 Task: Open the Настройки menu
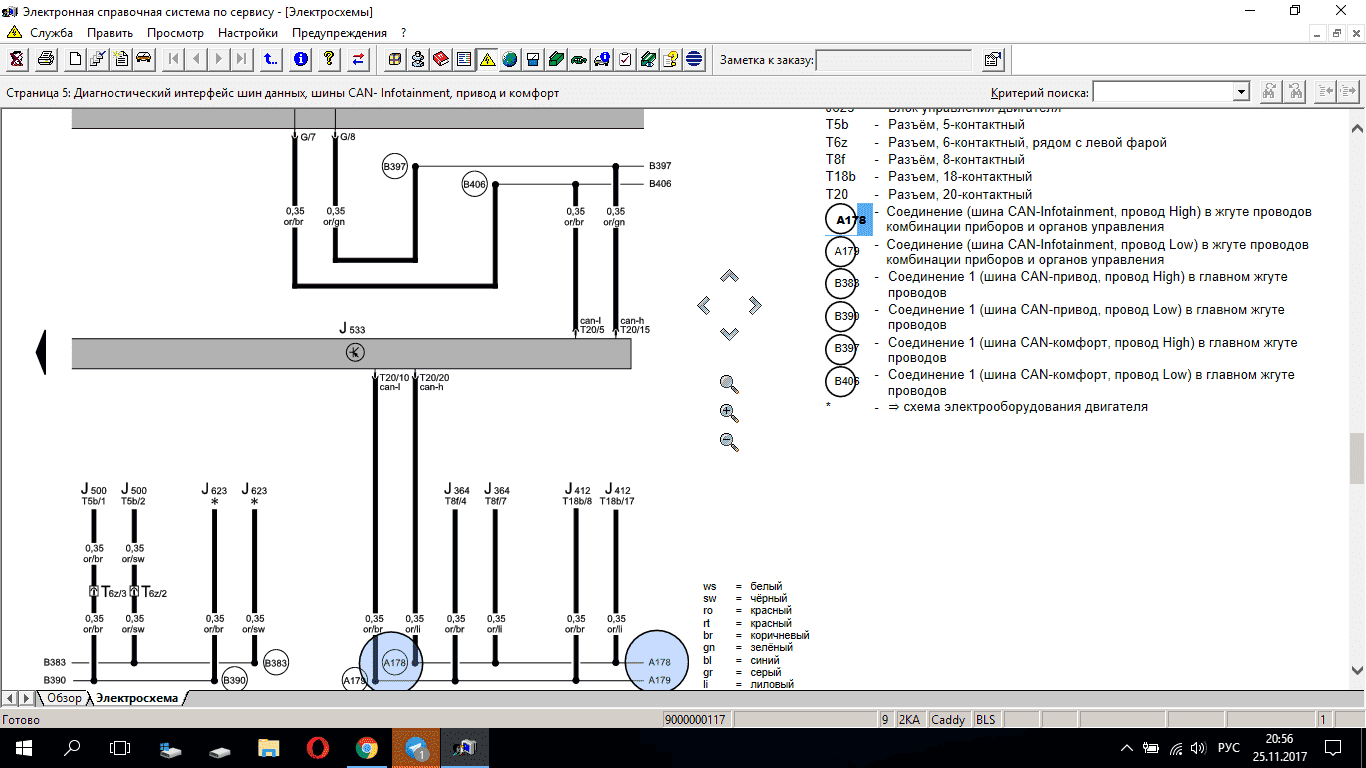248,33
